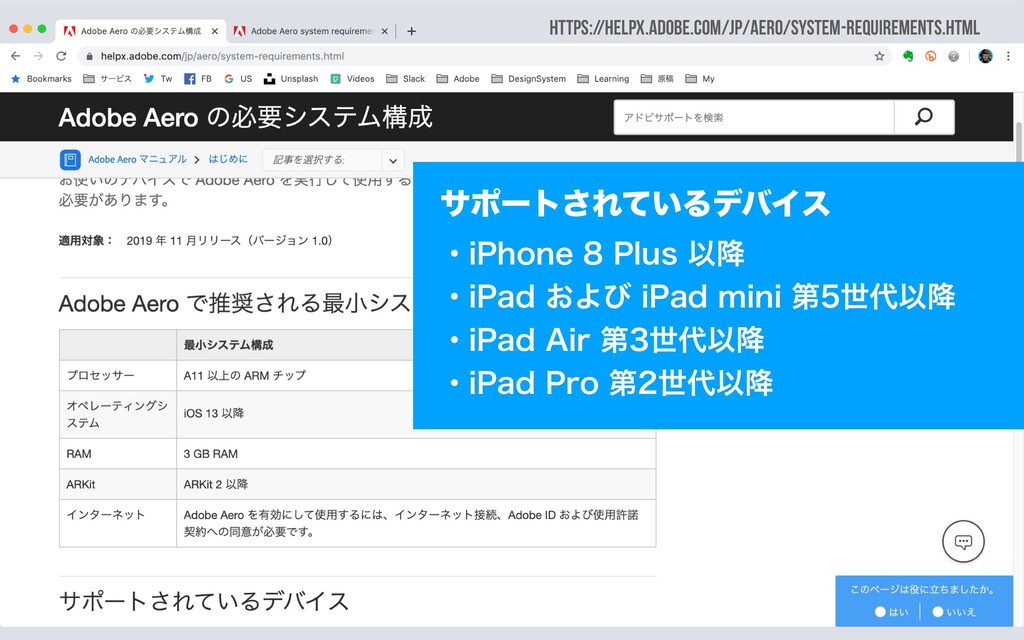Viewport: 1024px width, 640px height.
Task: Select いいえ in the feedback box
Action: click(x=954, y=612)
